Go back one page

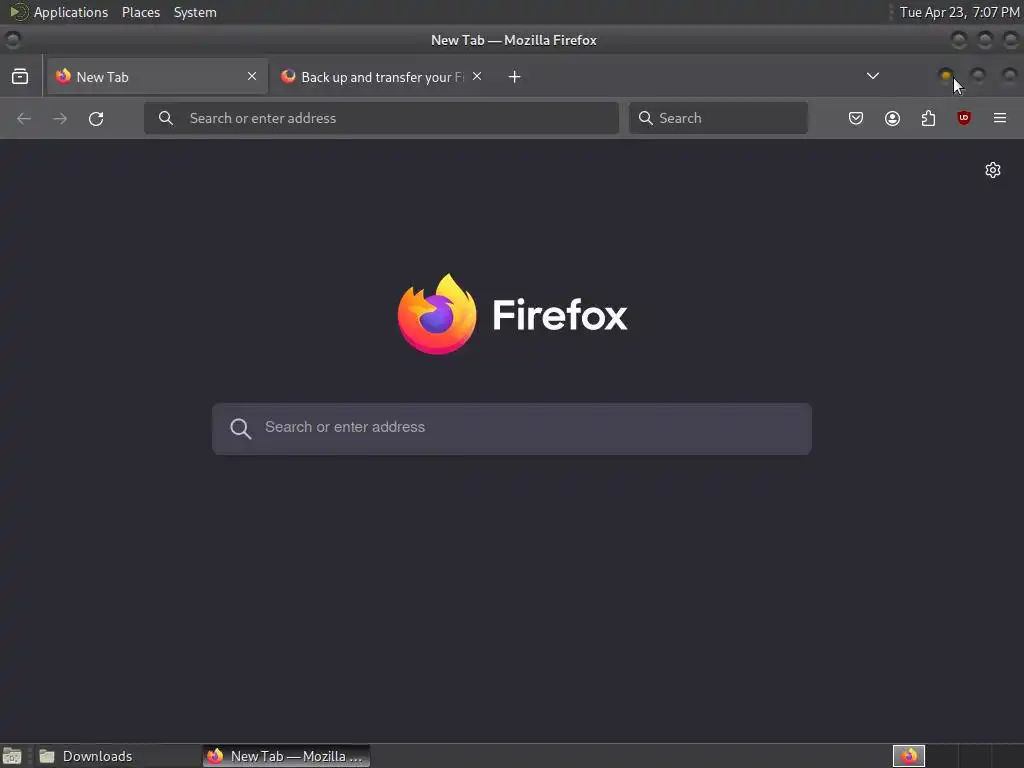(24, 118)
